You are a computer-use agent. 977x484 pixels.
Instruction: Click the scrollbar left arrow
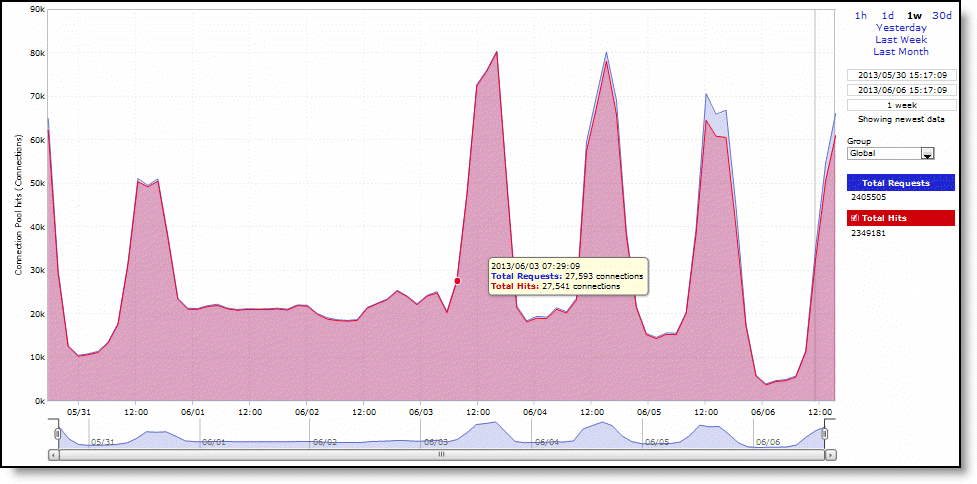[x=53, y=454]
